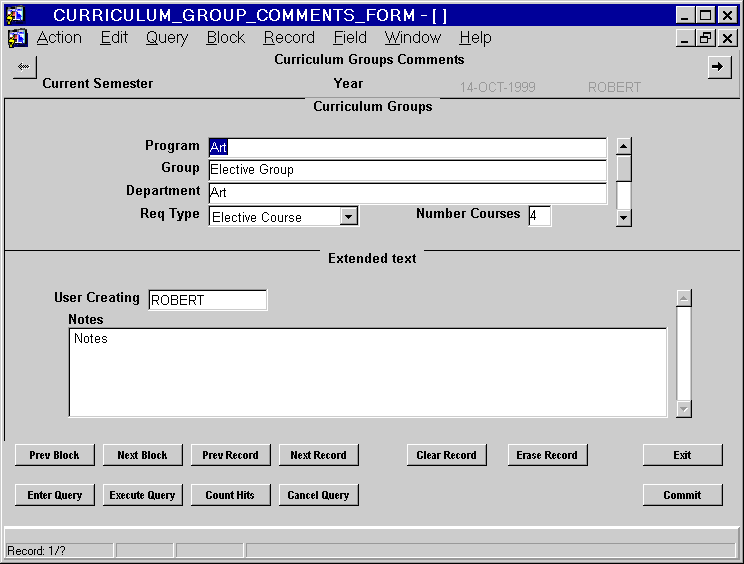Click the Exit button

point(682,455)
